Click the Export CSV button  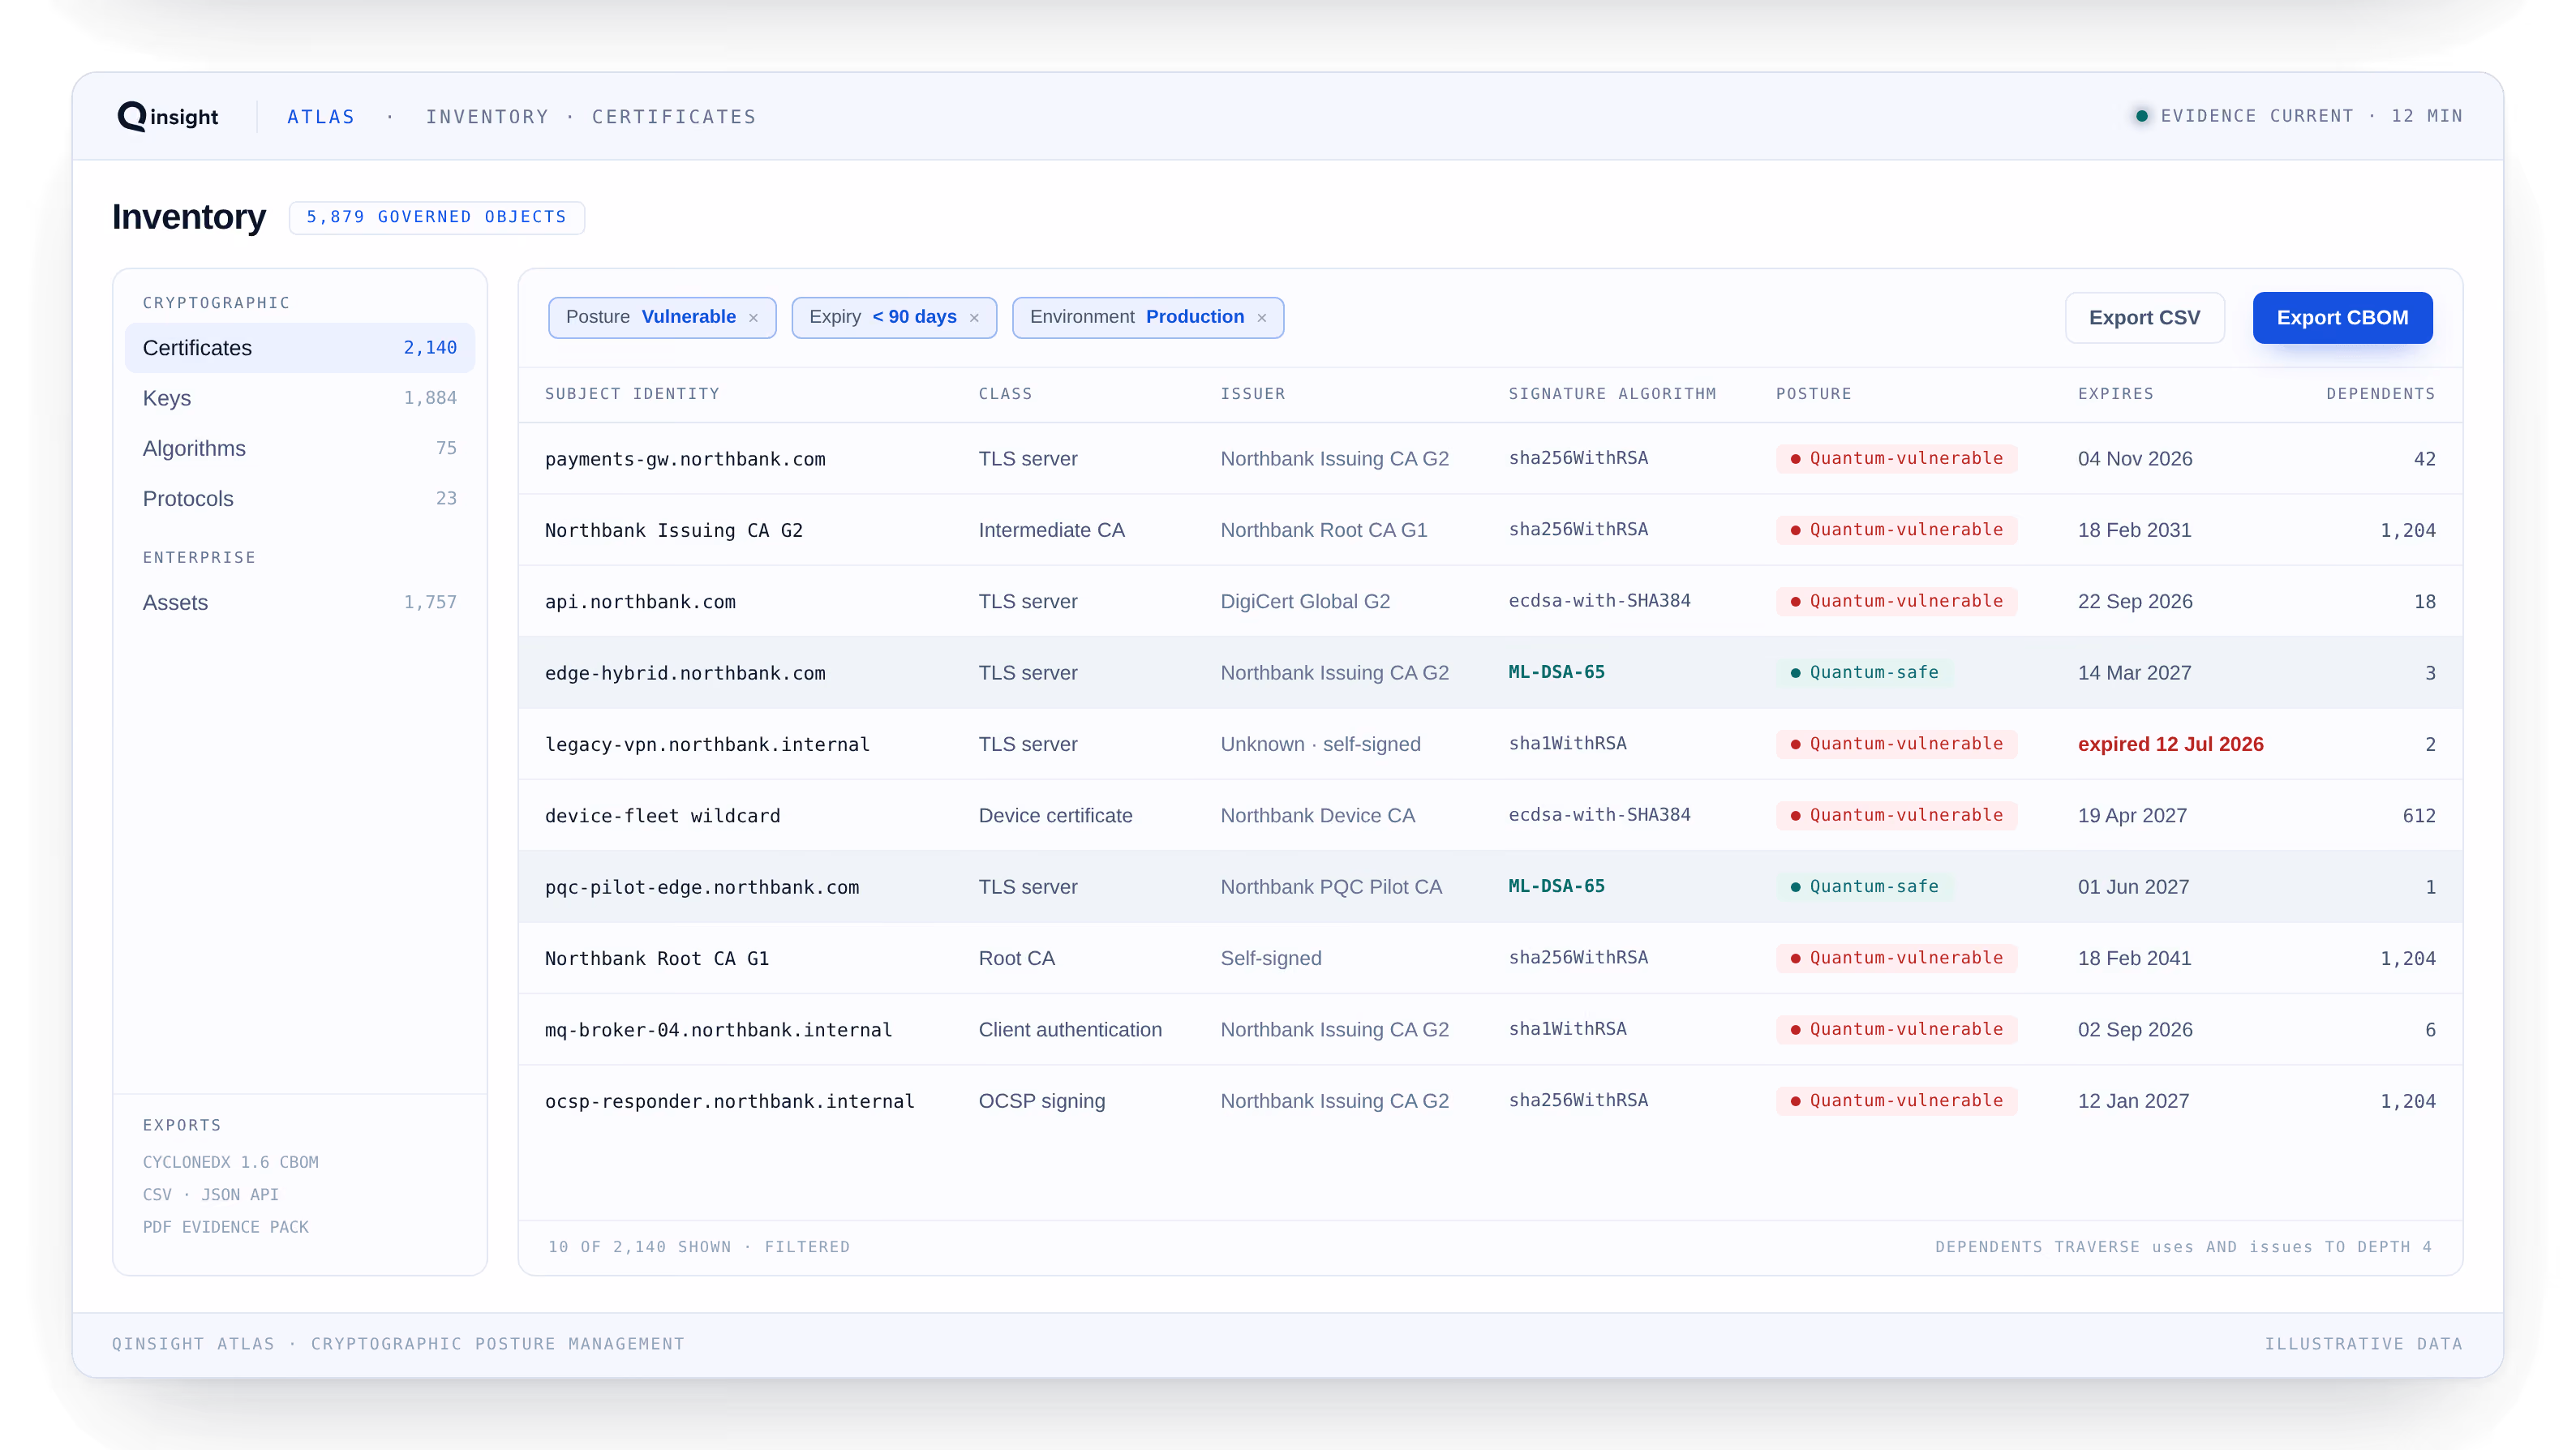2144,318
